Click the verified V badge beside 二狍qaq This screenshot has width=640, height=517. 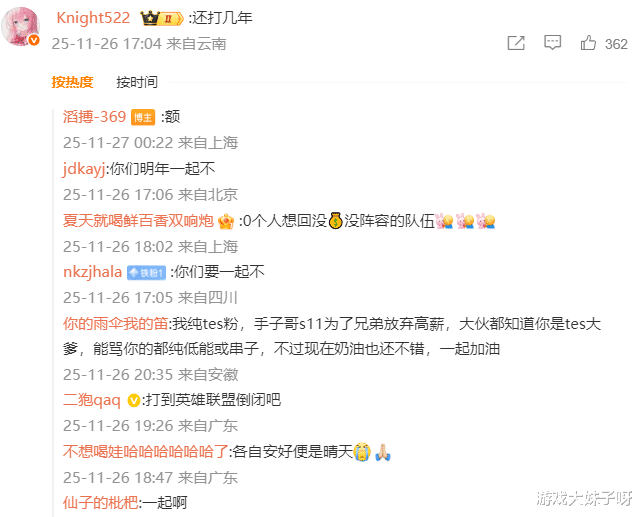[x=133, y=400]
